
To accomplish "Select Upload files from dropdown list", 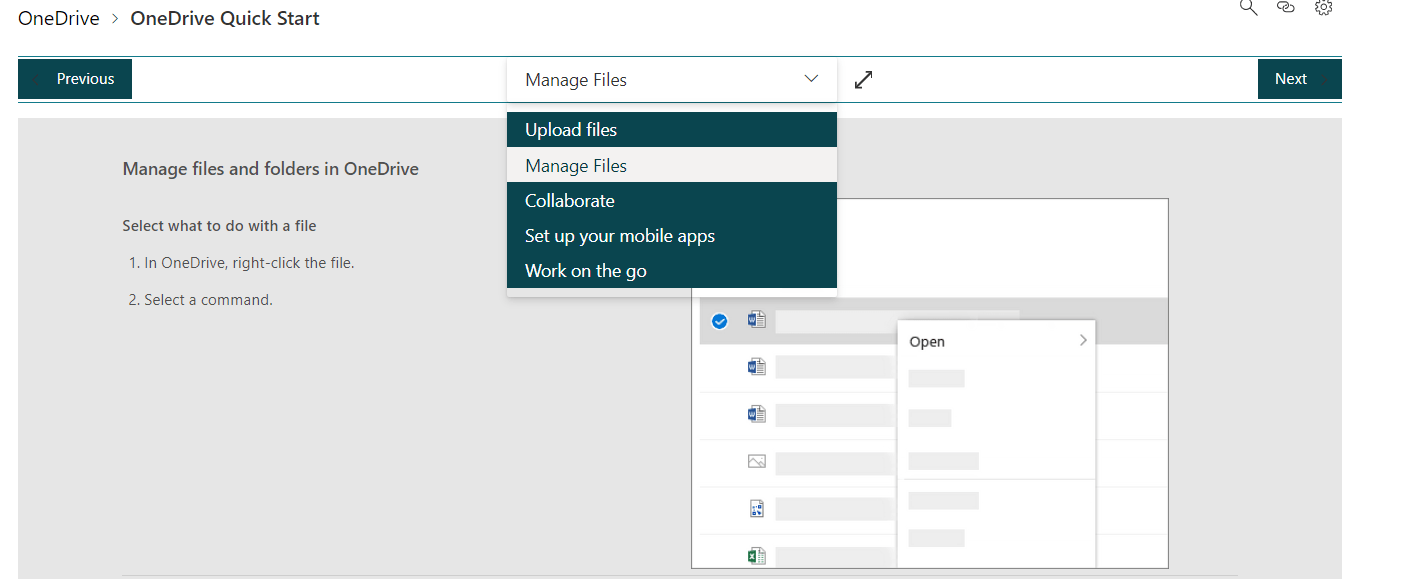I will click(x=671, y=130).
